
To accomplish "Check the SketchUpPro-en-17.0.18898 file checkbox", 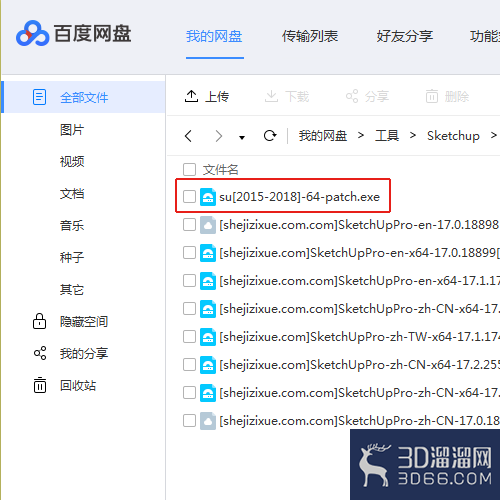I will click(x=189, y=225).
